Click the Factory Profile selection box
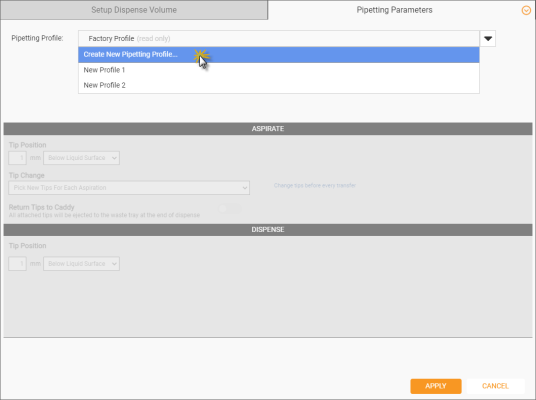The width and height of the screenshot is (536, 400). click(x=279, y=39)
